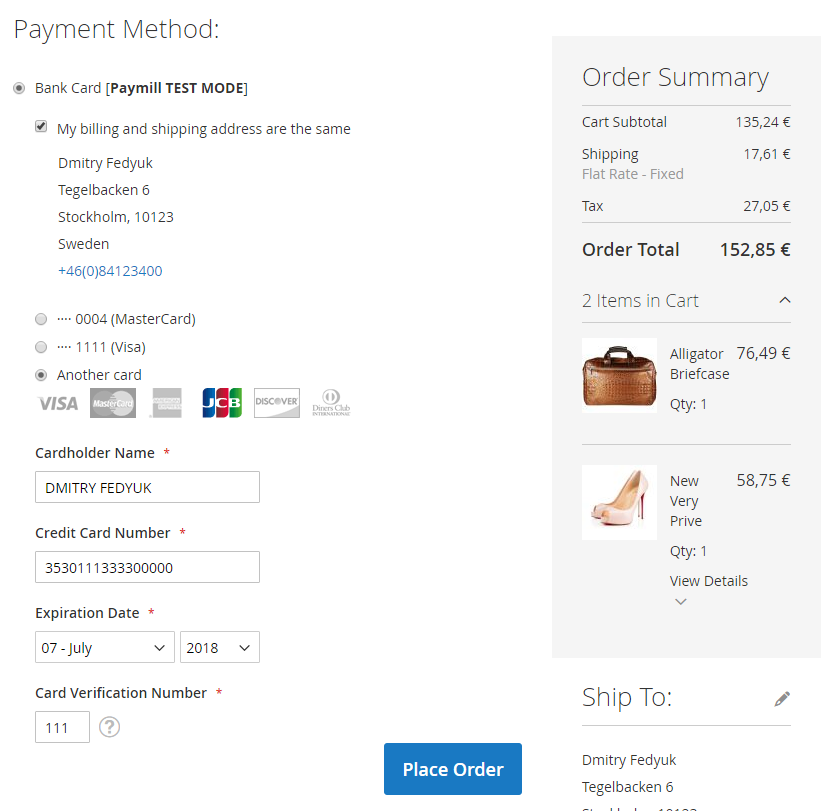Click the MasterCard logo icon
Screen dimensions: 831x811
click(x=113, y=403)
